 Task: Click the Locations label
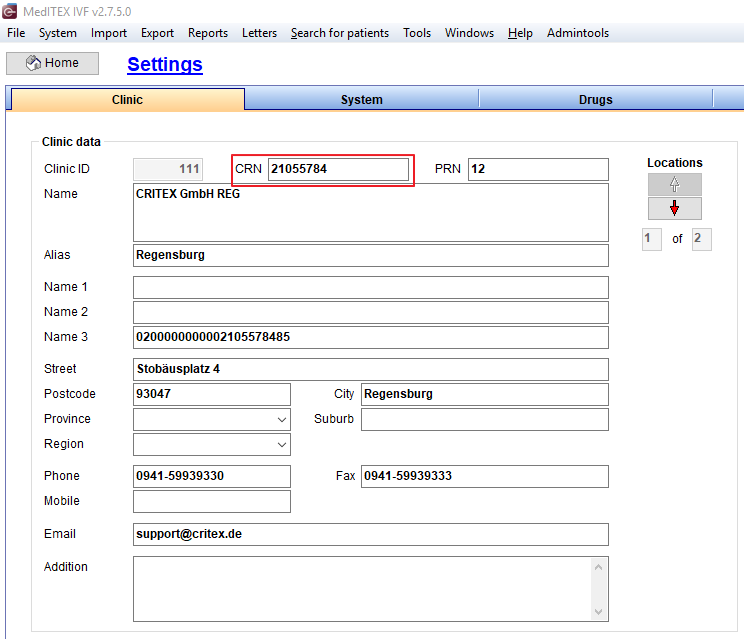(x=674, y=163)
